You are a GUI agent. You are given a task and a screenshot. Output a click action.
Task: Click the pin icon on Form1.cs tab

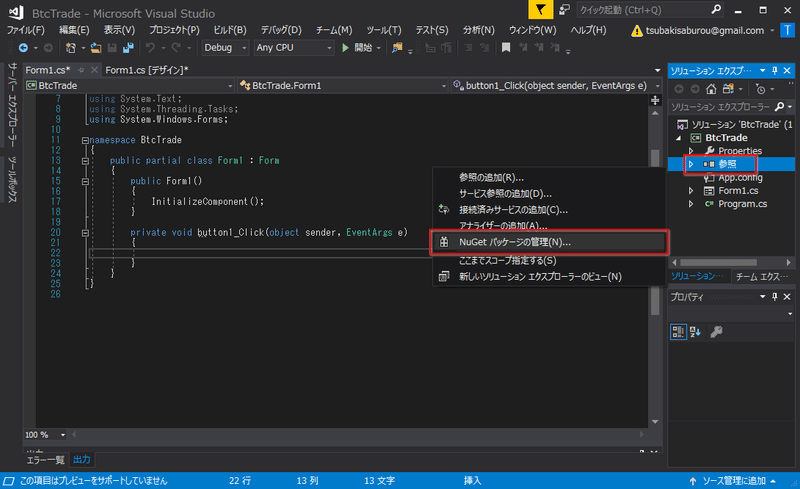coord(81,70)
